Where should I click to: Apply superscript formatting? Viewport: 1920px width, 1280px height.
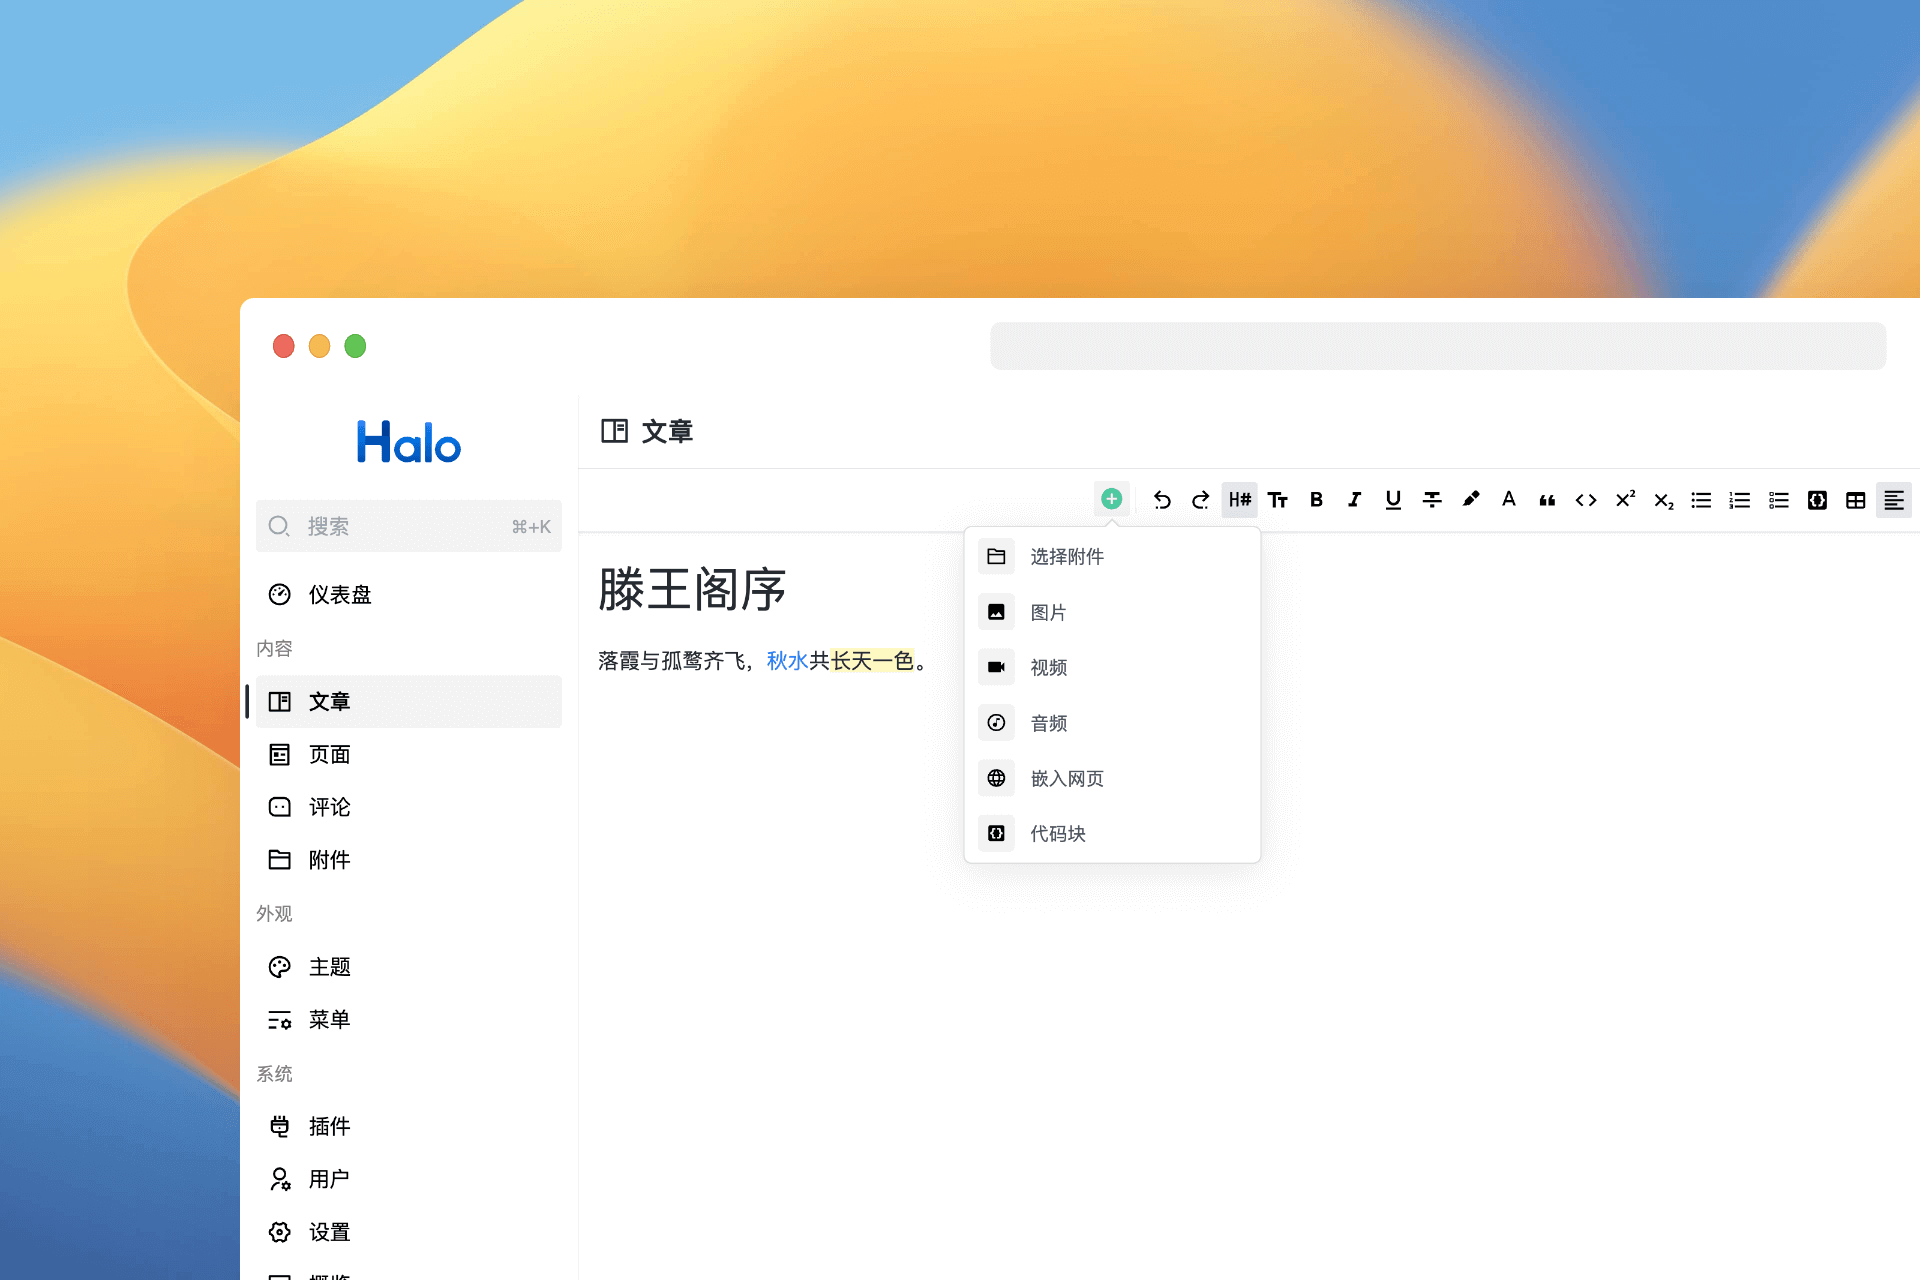point(1625,500)
